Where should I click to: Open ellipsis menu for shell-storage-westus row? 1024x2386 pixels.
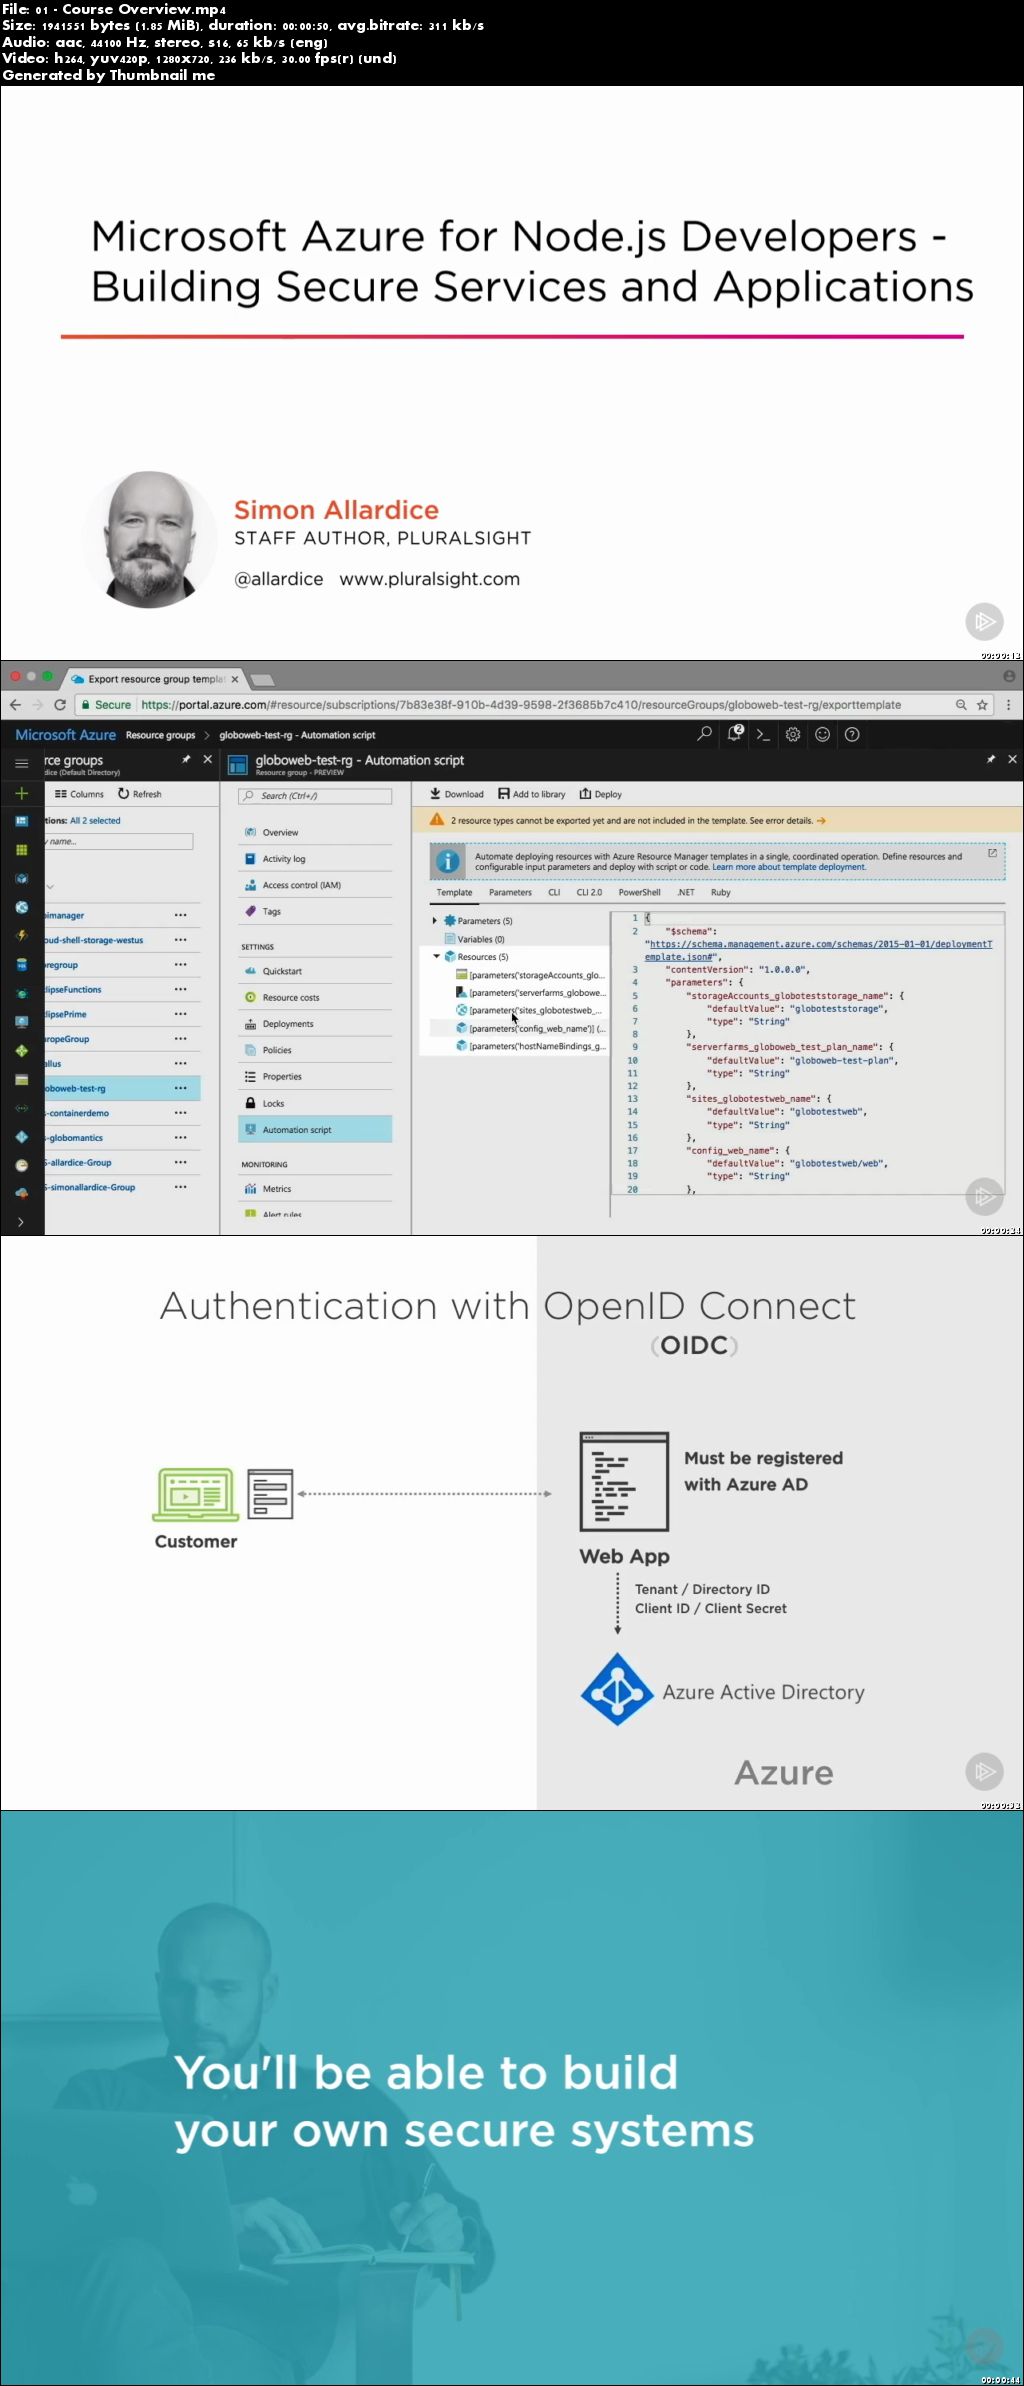[x=180, y=939]
